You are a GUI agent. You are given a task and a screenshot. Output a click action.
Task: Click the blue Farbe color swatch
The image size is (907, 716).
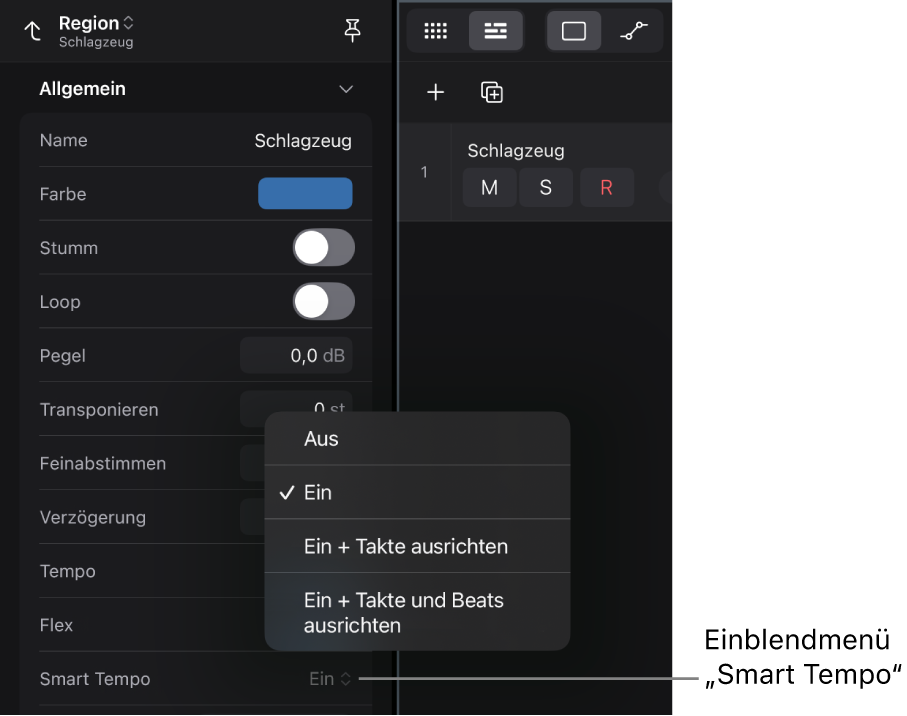[x=305, y=193]
